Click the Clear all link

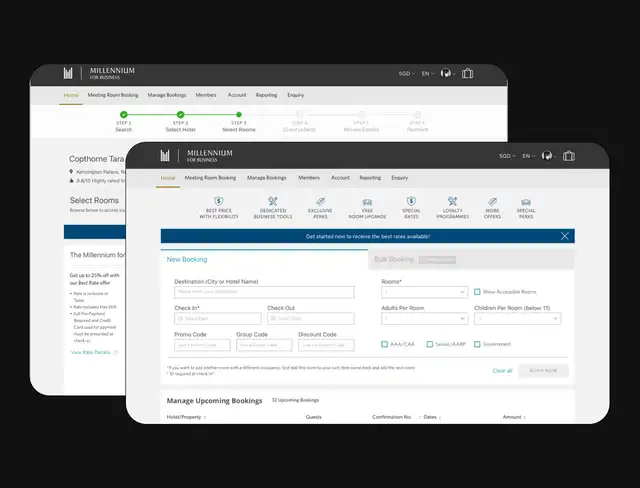coord(502,371)
